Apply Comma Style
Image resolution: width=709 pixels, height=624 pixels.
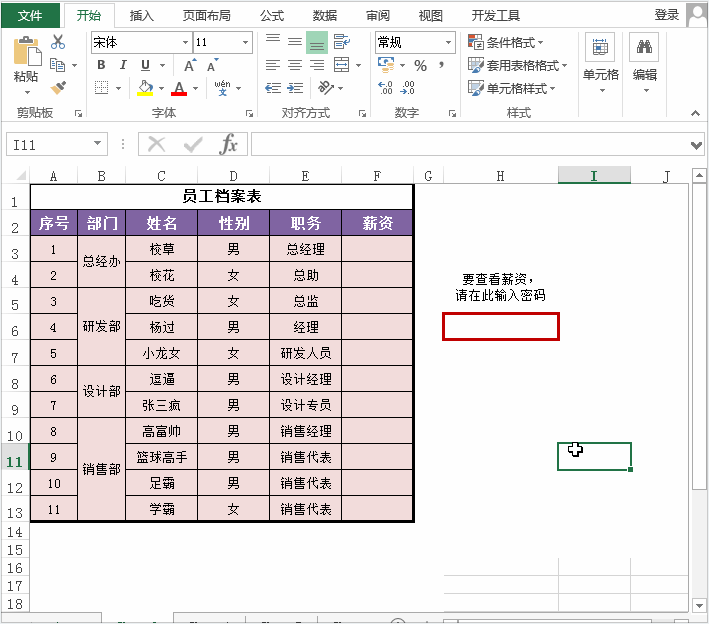click(441, 65)
